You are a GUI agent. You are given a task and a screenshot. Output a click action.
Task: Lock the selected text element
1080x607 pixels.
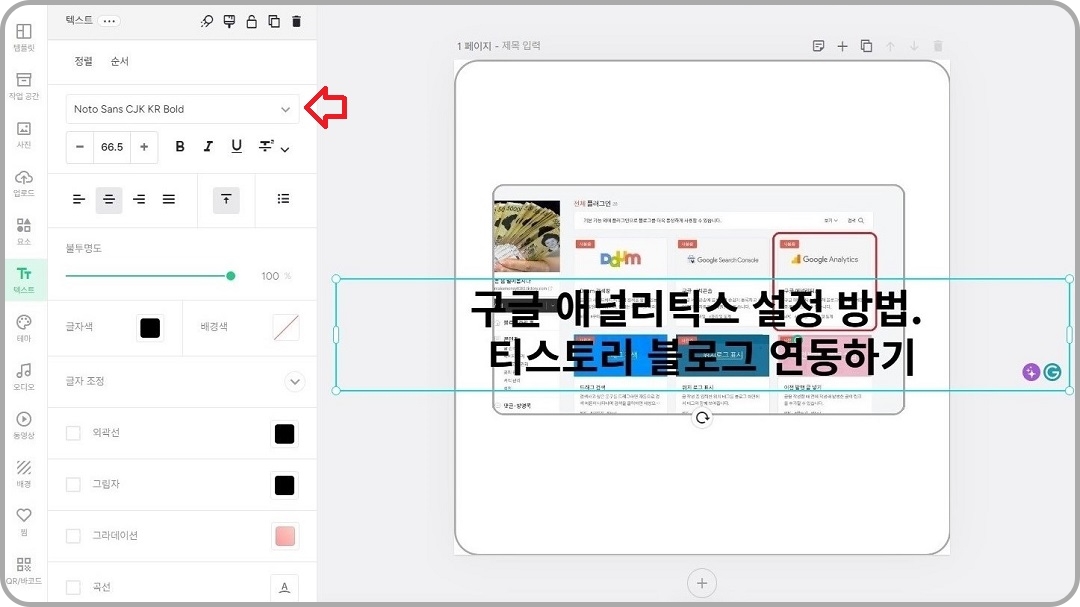point(252,20)
